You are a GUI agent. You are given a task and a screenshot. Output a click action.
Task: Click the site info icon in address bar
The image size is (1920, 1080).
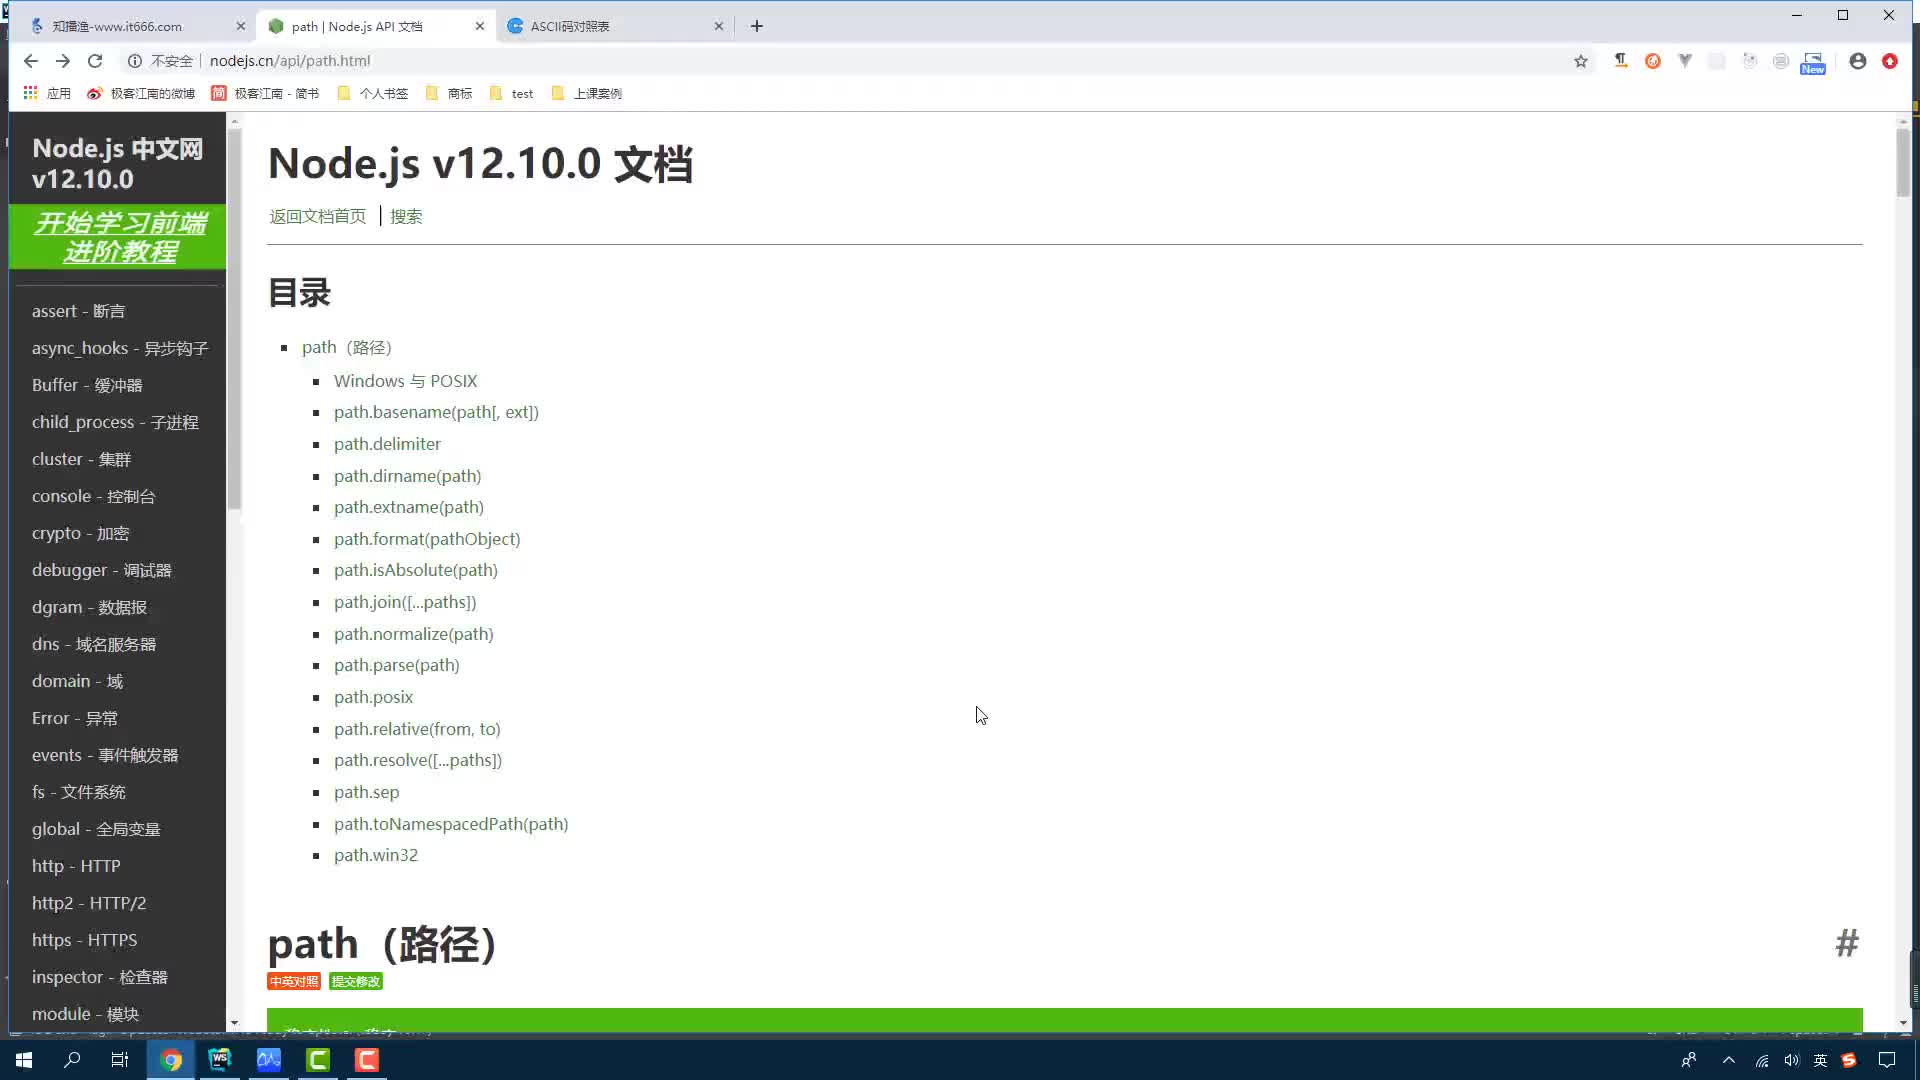coord(135,61)
